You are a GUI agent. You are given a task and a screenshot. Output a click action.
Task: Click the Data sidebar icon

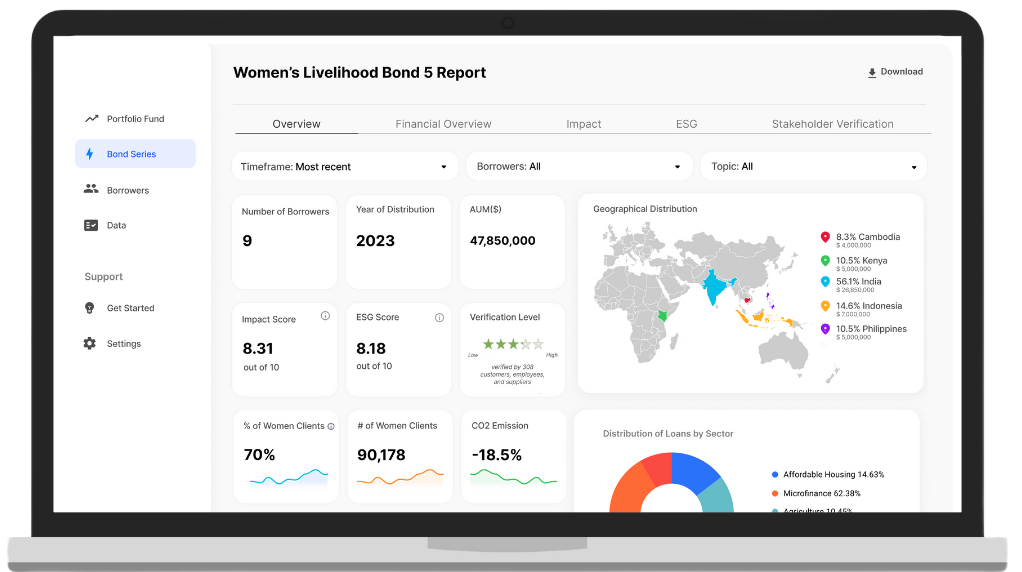pos(91,225)
